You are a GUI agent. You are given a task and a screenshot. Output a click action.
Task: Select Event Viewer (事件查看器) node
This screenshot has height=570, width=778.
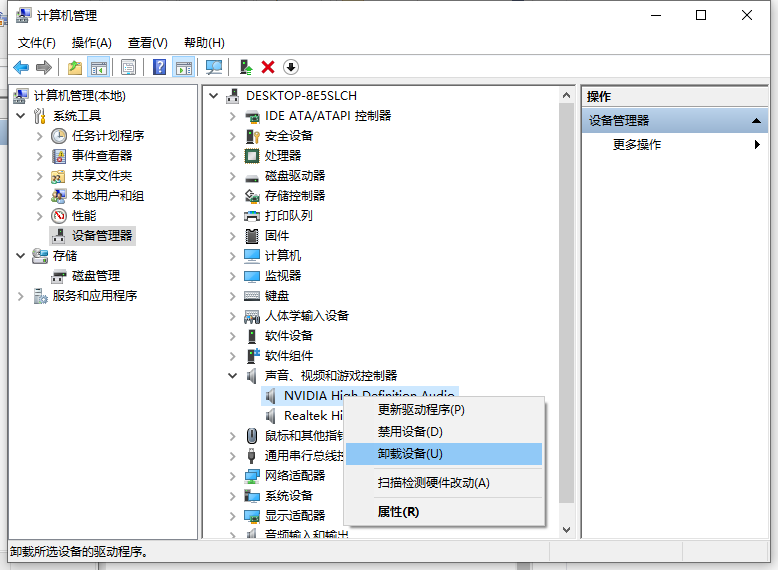[x=102, y=156]
